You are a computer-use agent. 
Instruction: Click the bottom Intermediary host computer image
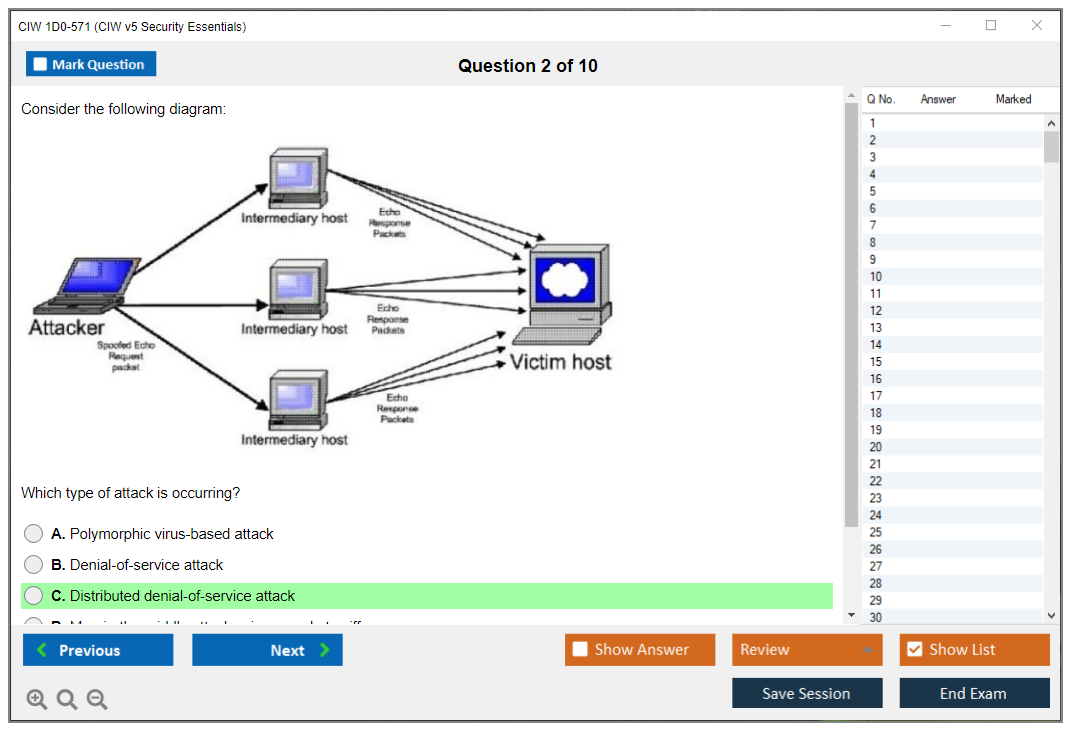296,400
